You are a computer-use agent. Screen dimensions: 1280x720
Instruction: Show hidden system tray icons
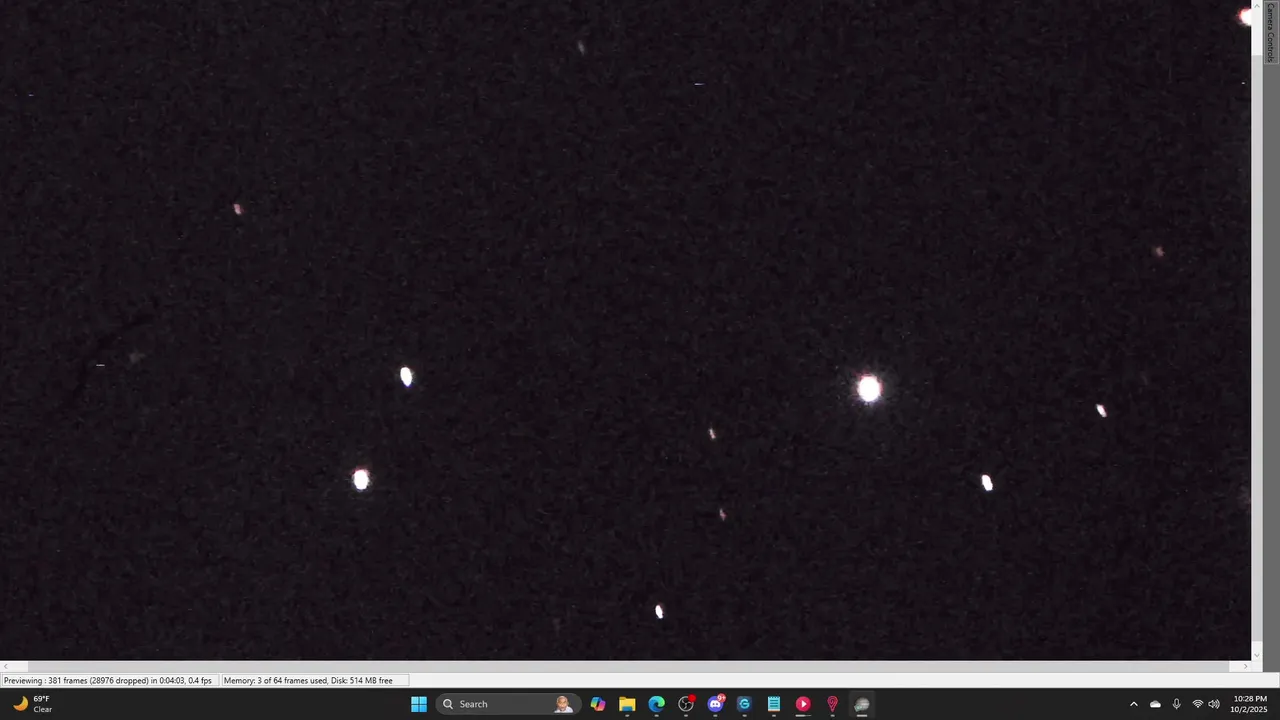(1133, 704)
